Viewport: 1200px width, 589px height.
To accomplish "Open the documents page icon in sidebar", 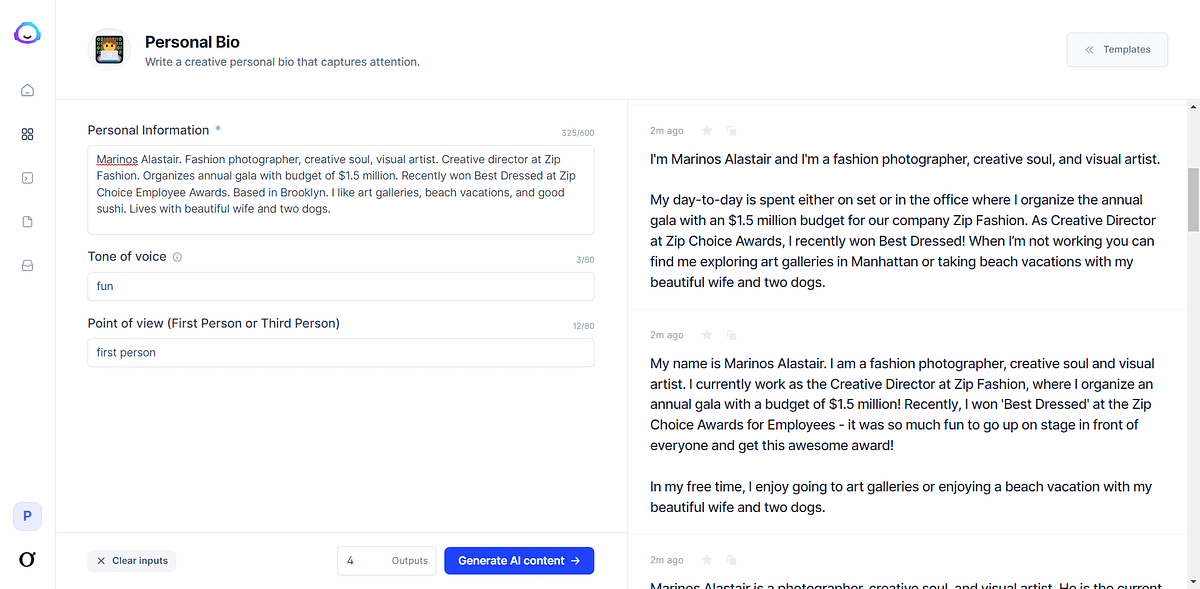I will pos(28,222).
